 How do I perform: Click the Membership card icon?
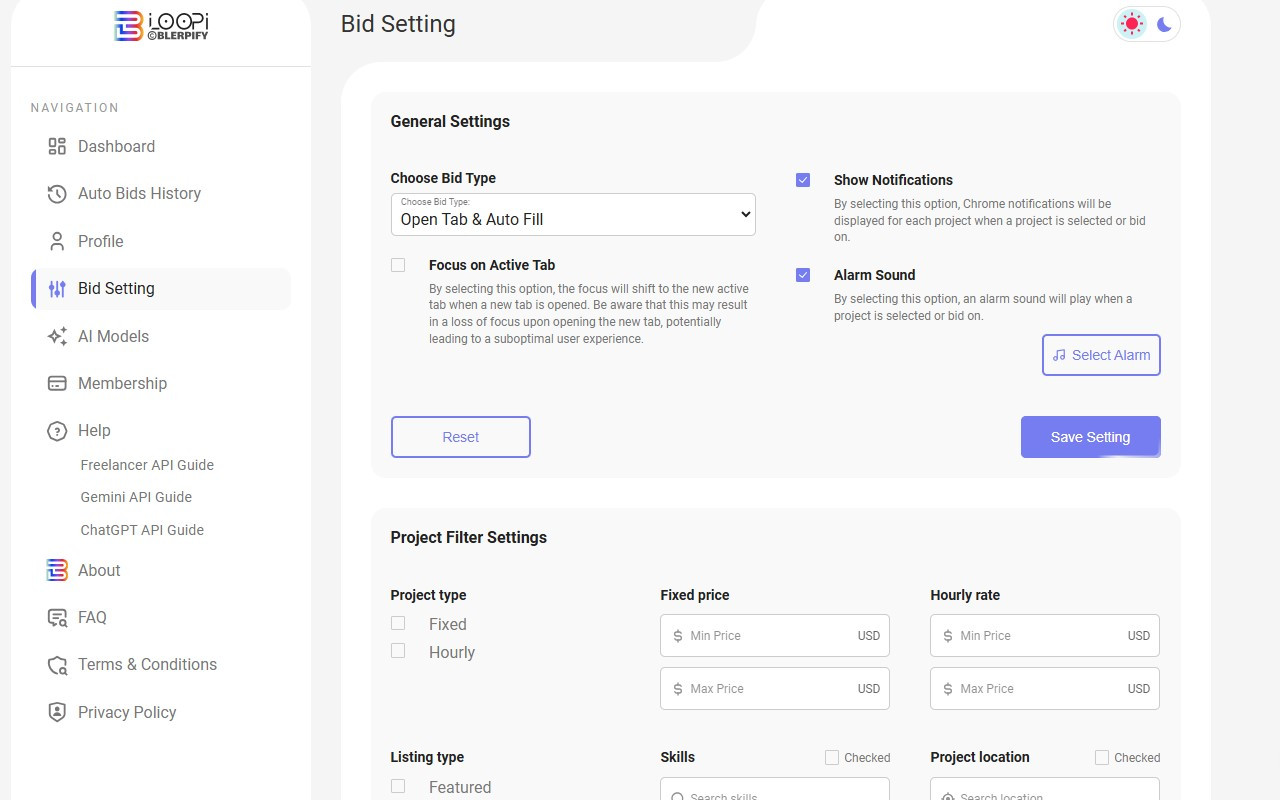click(x=57, y=383)
